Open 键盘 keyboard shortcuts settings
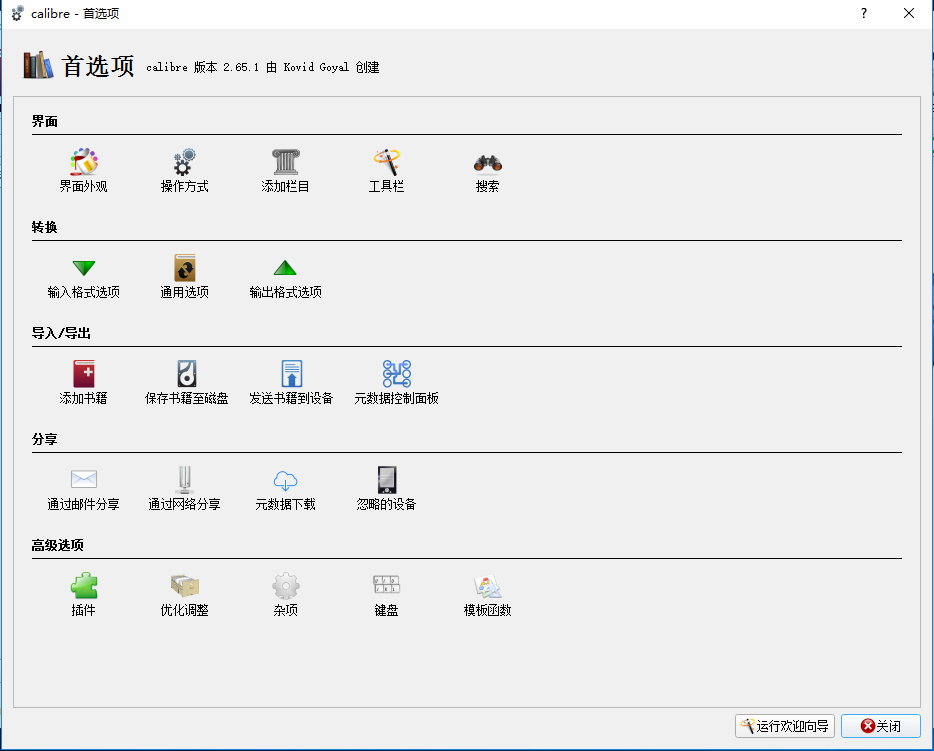Screen dimensions: 934x751 coord(386,595)
